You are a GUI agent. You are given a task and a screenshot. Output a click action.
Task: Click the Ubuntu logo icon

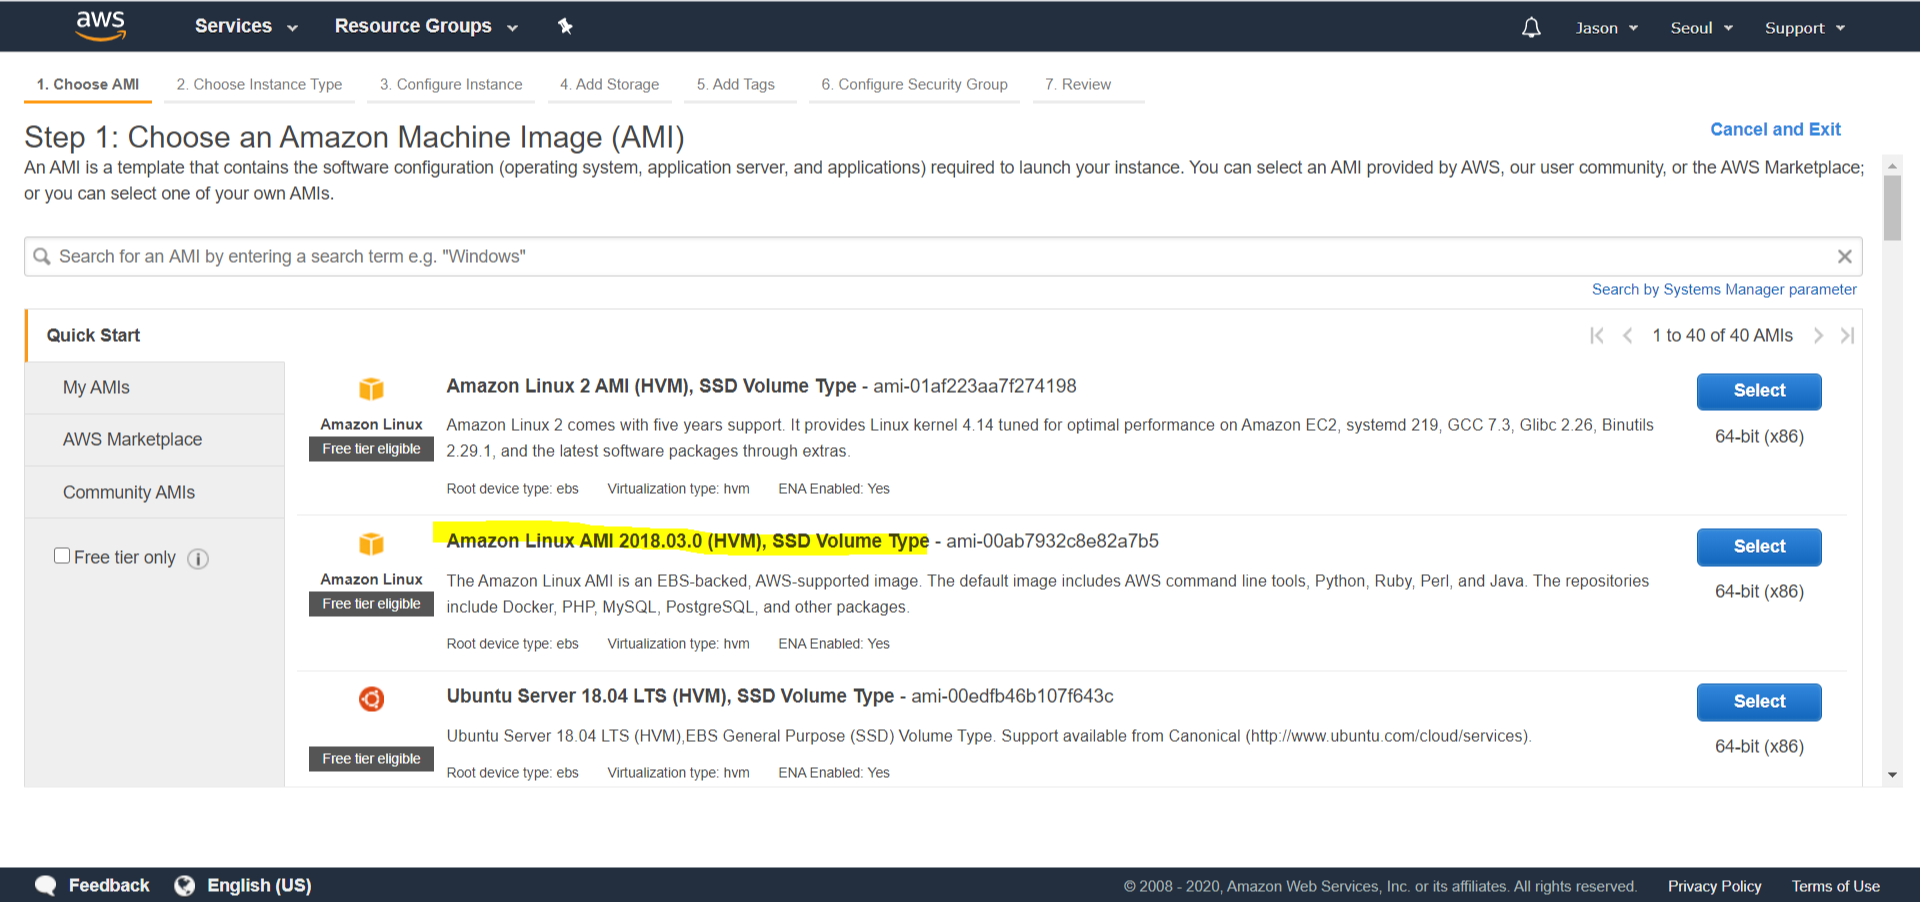pos(371,698)
